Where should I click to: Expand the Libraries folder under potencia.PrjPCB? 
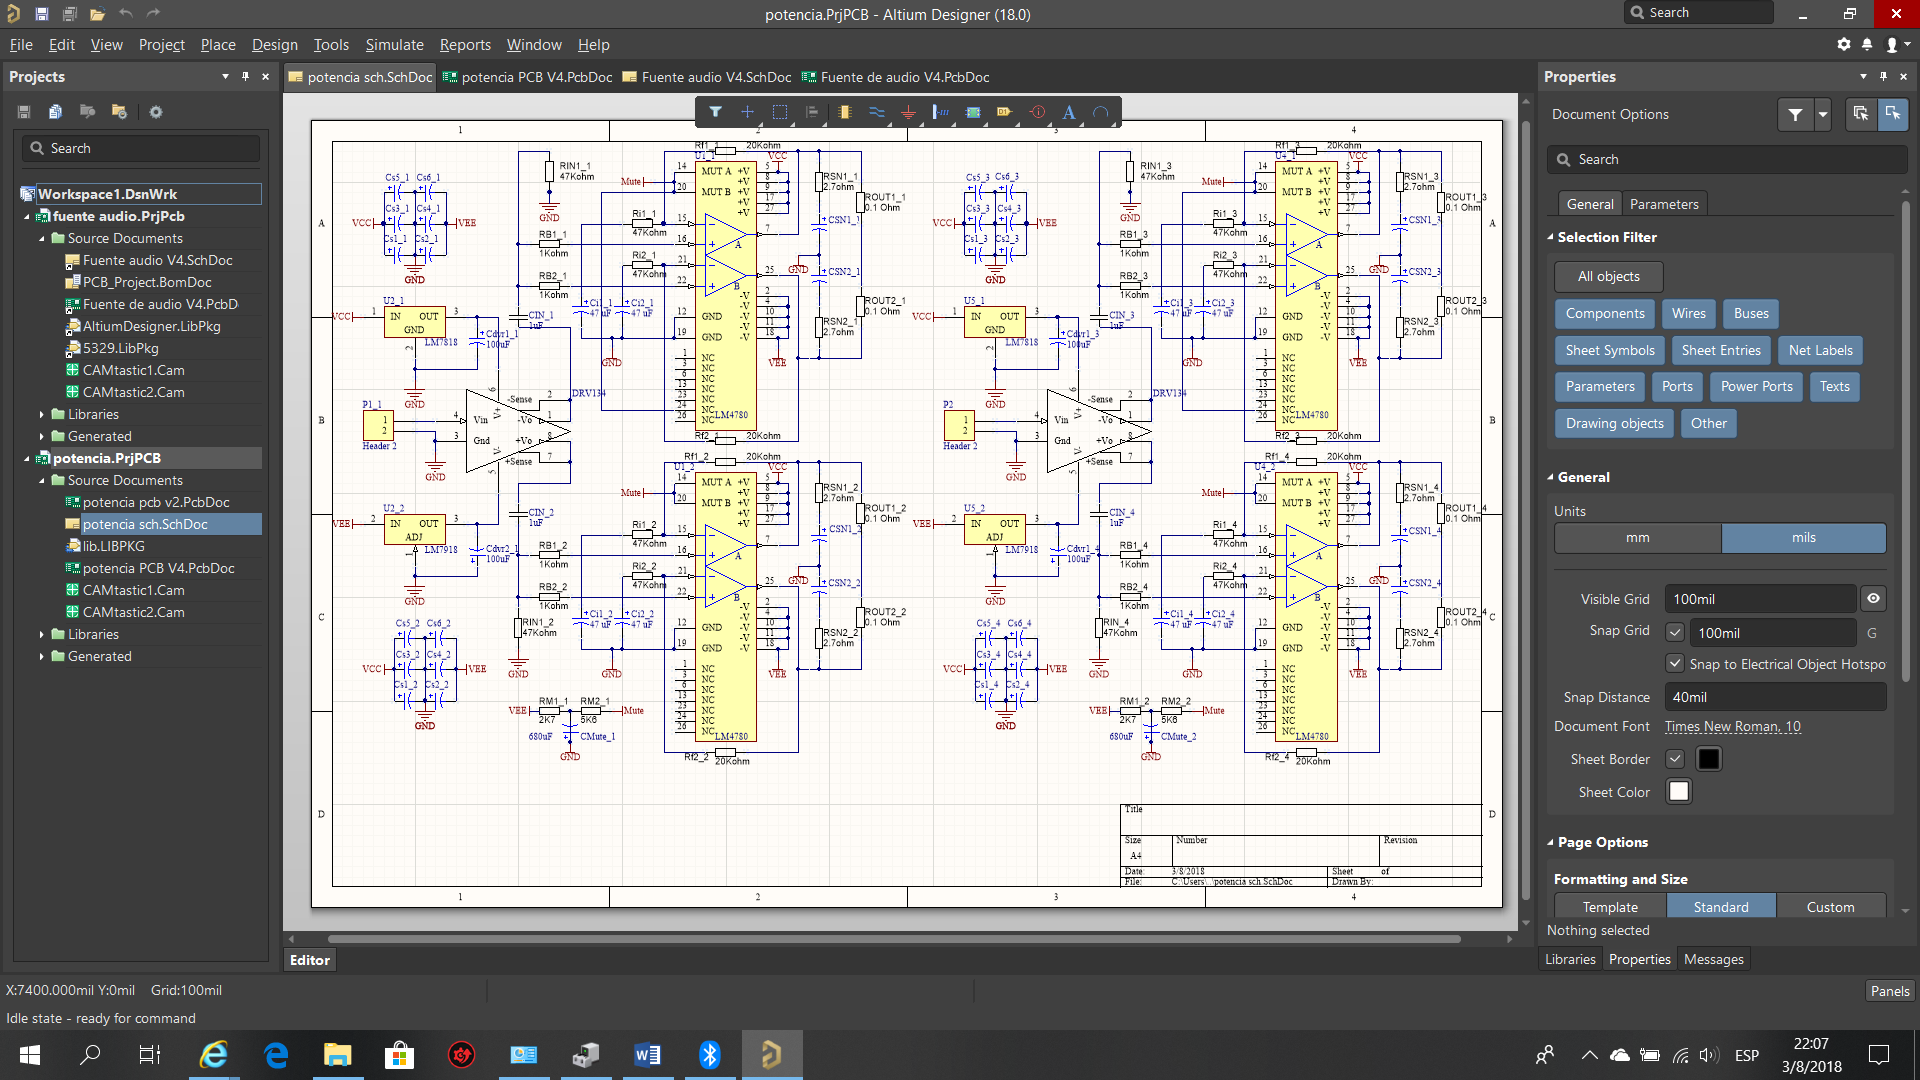[42, 634]
